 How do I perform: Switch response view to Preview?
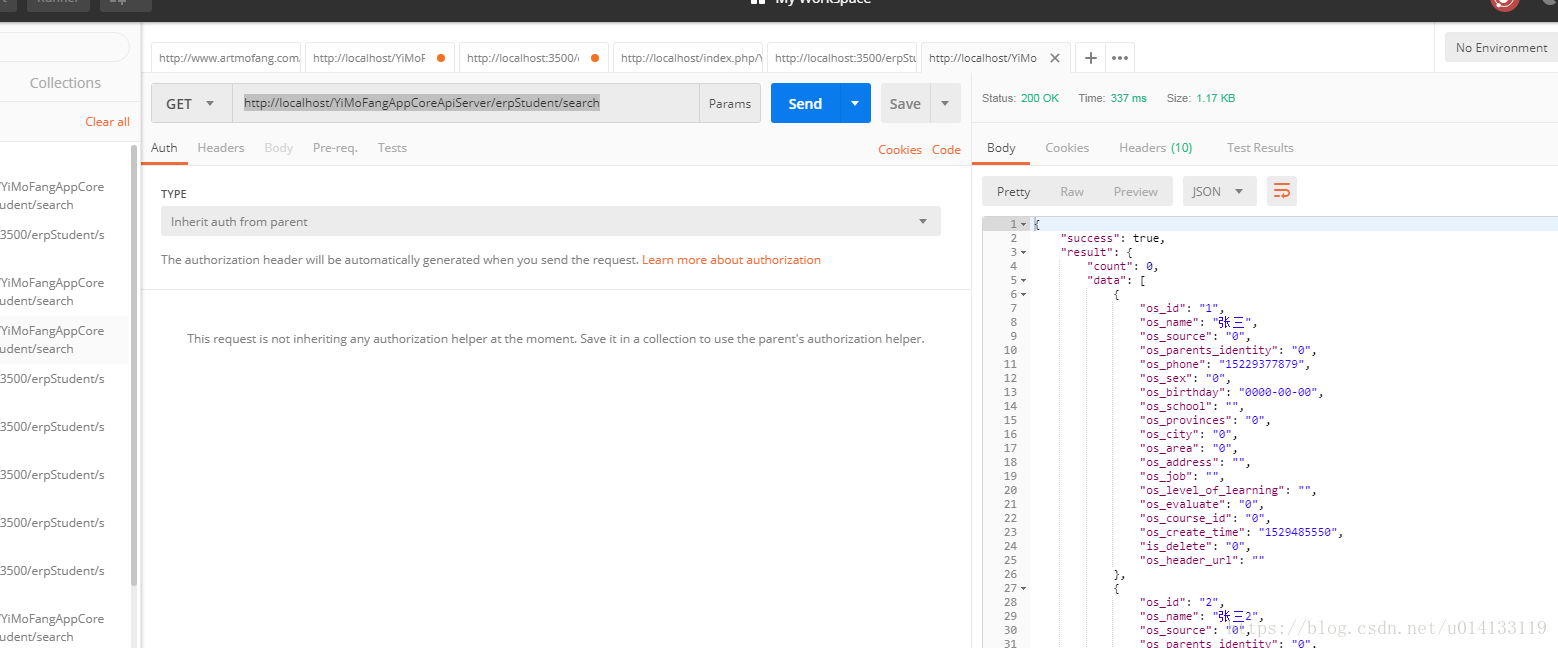coord(1135,191)
